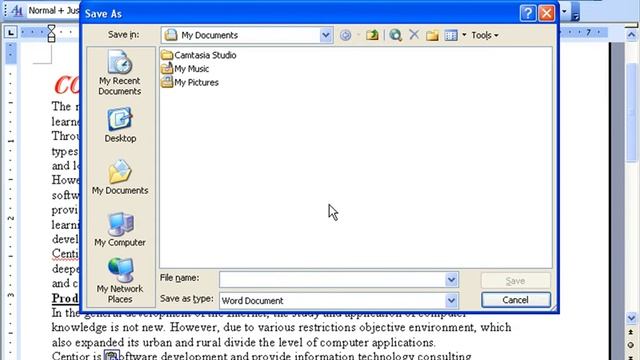Close the Save As dialog
The image size is (640, 360).
pyautogui.click(x=547, y=13)
